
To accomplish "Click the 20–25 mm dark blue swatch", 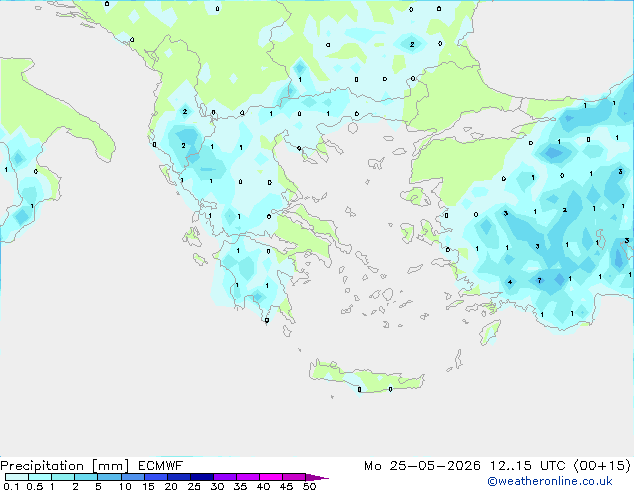I will (x=179, y=477).
